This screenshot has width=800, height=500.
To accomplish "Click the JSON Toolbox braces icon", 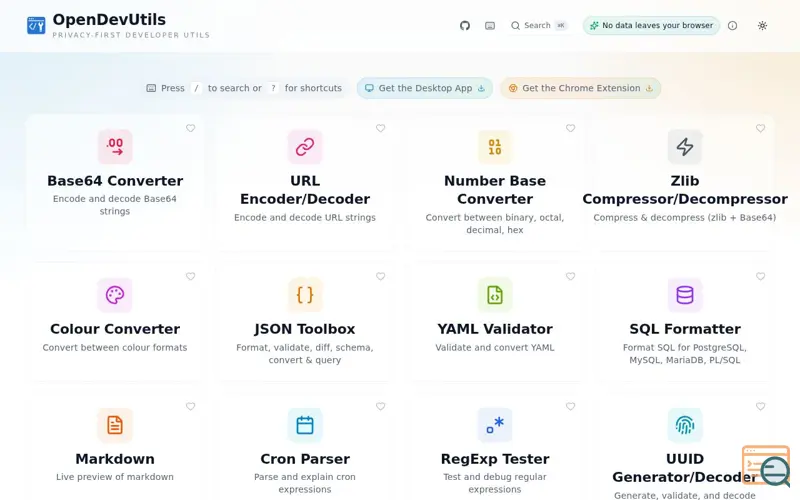I will (x=305, y=294).
